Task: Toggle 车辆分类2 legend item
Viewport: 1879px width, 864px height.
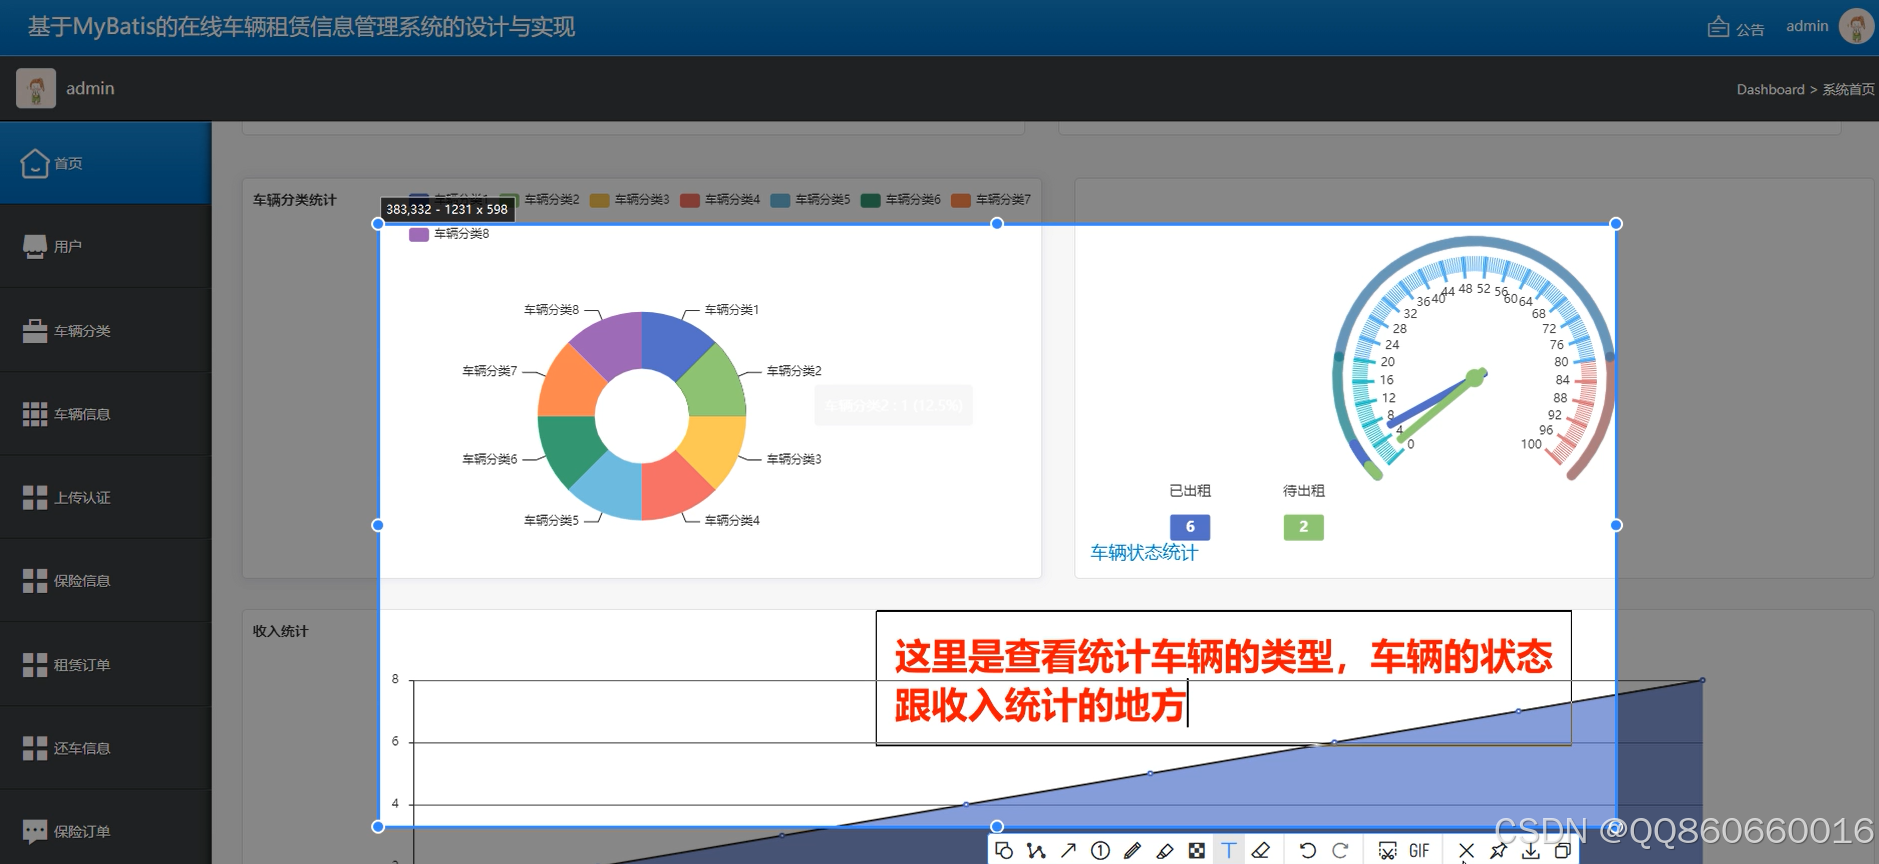Action: (x=540, y=200)
